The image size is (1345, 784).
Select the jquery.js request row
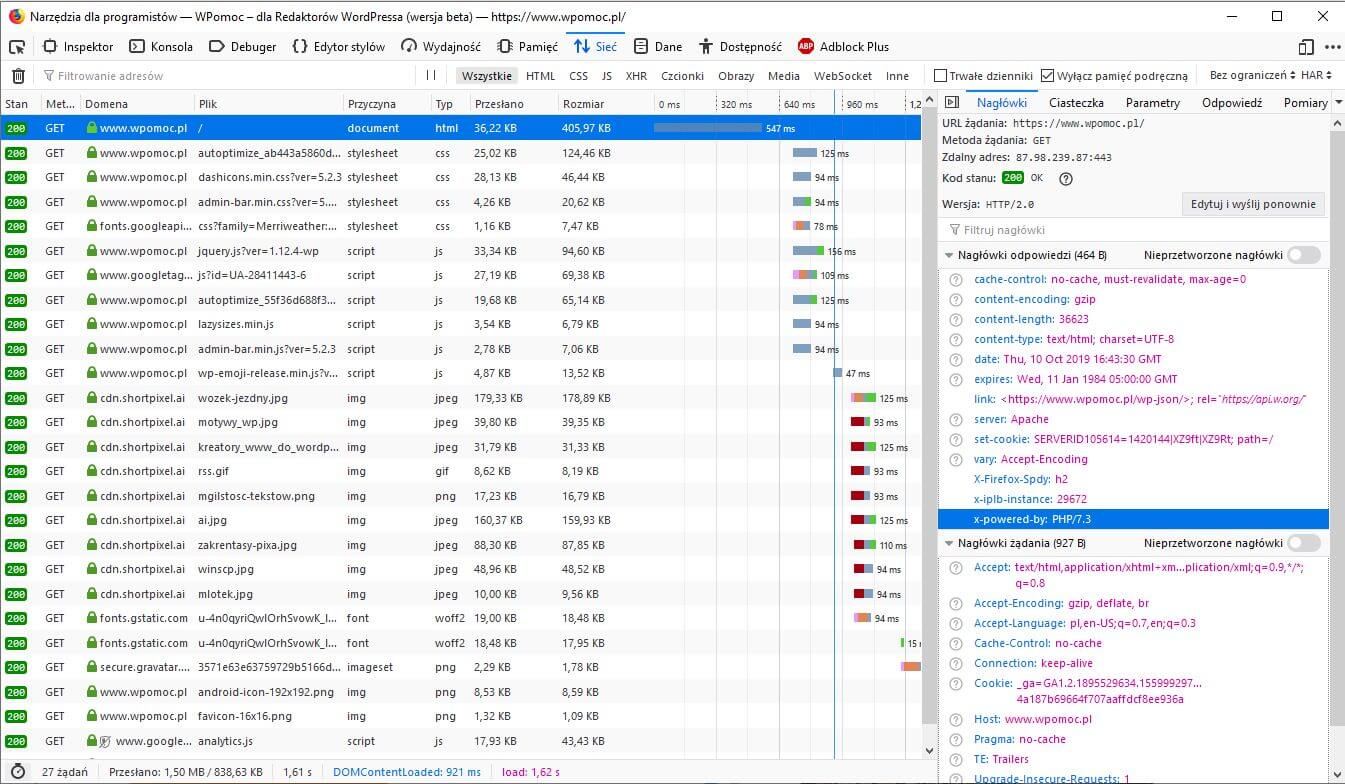tap(460, 251)
